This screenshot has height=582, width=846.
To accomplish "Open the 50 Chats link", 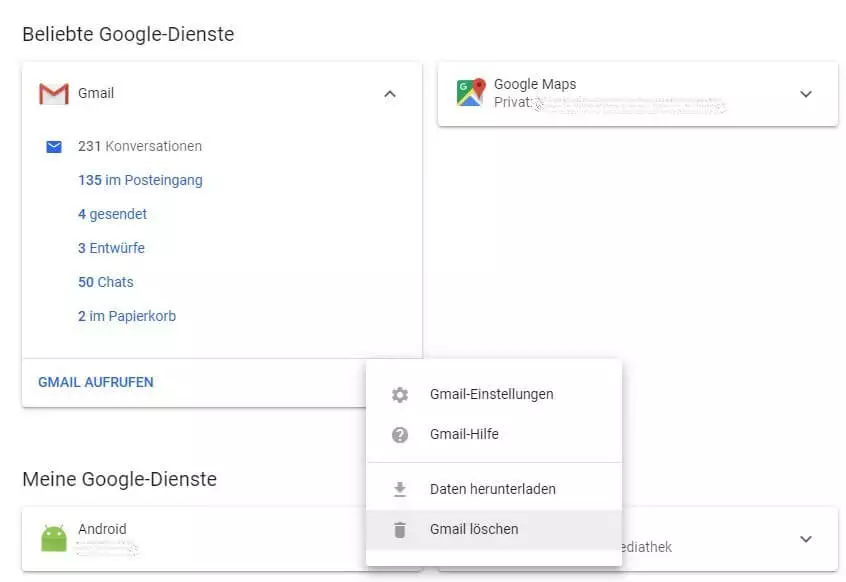I will point(106,282).
